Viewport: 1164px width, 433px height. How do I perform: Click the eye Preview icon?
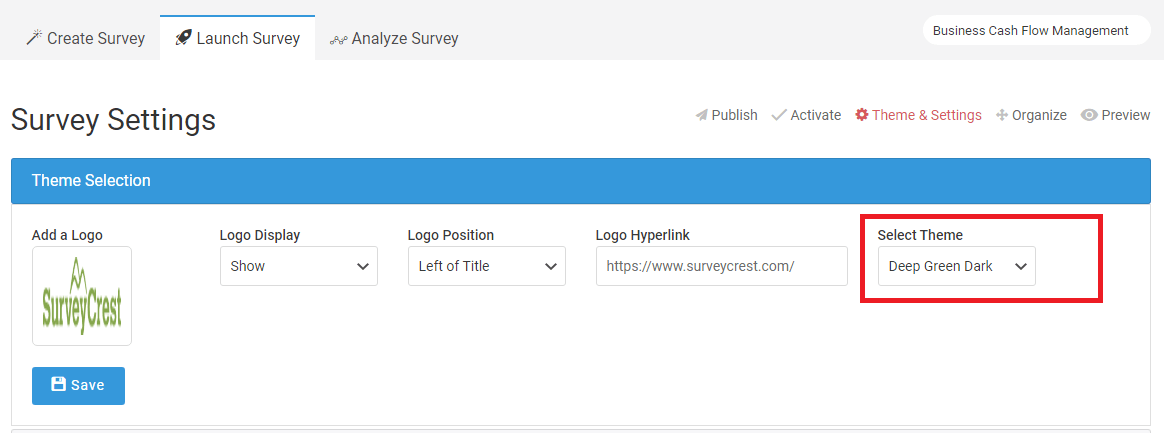click(1089, 115)
